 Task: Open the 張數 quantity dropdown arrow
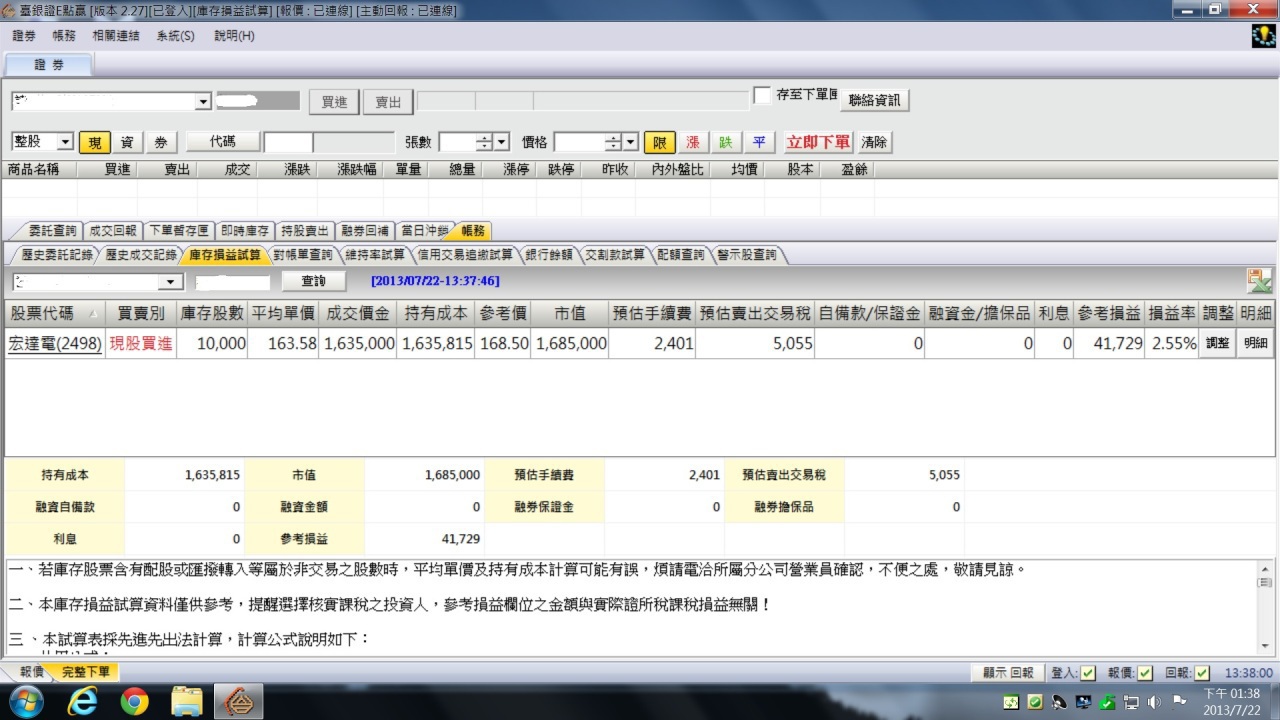(501, 143)
